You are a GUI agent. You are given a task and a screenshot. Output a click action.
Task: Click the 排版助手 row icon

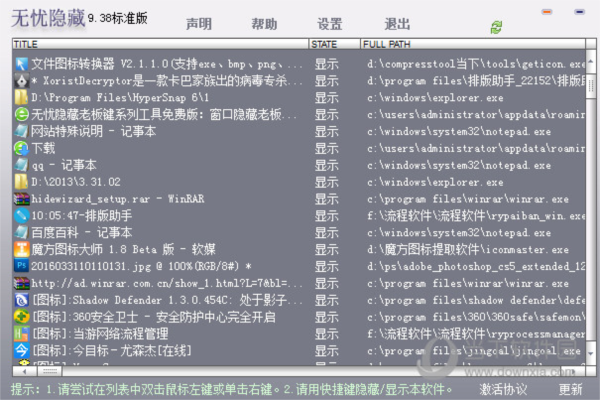(21, 215)
